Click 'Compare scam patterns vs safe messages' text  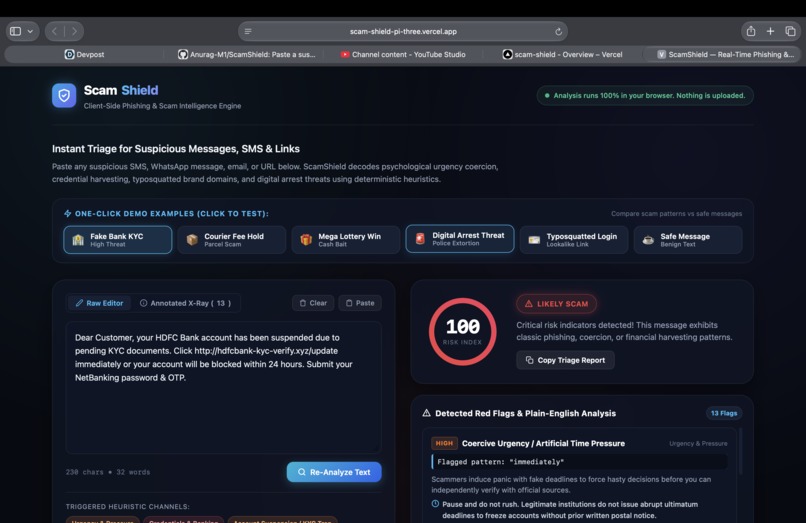(x=676, y=214)
